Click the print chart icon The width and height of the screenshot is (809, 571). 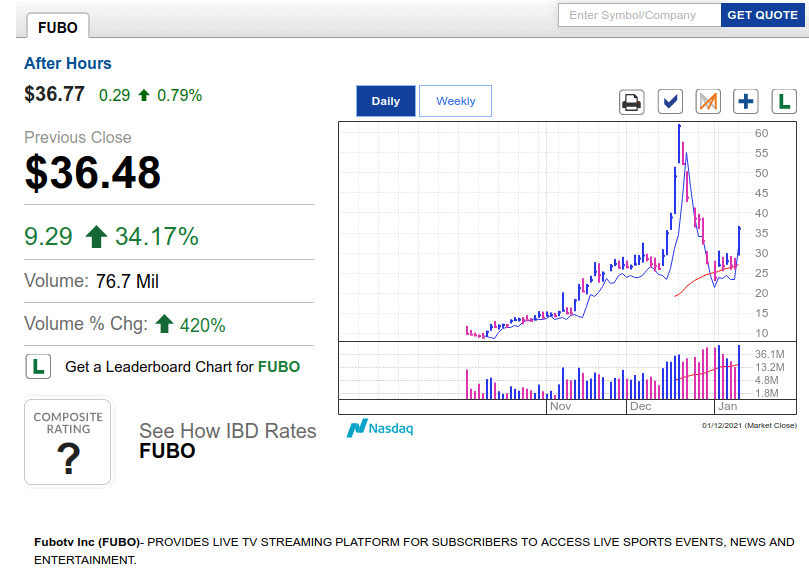(632, 102)
